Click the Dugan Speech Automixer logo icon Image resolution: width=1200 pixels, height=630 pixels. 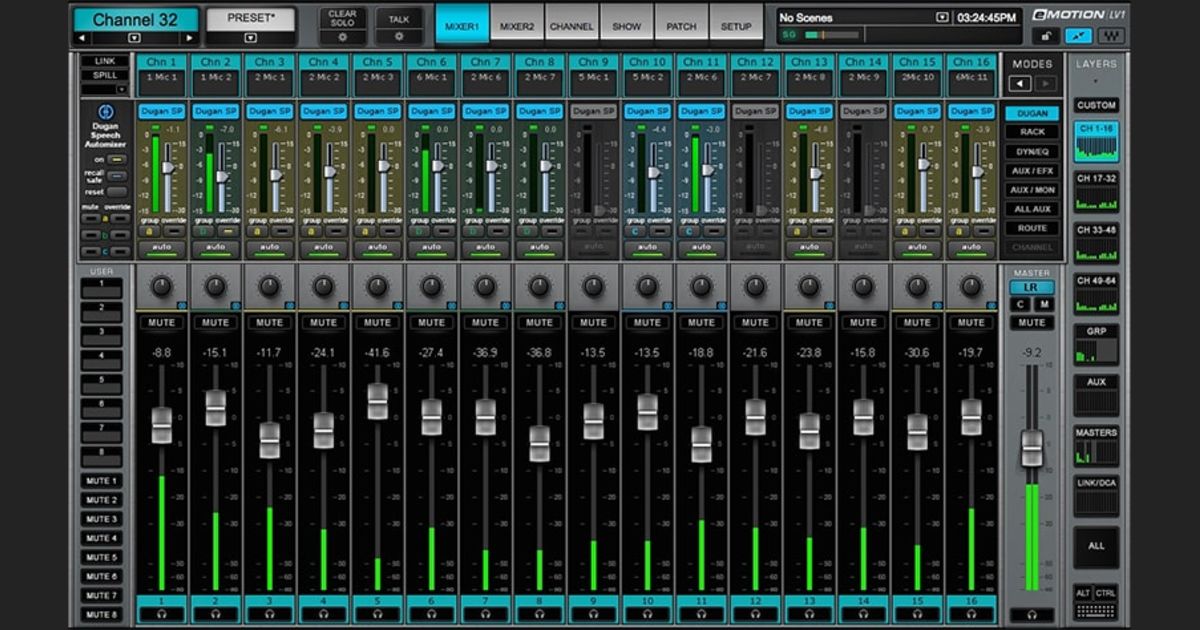(108, 113)
